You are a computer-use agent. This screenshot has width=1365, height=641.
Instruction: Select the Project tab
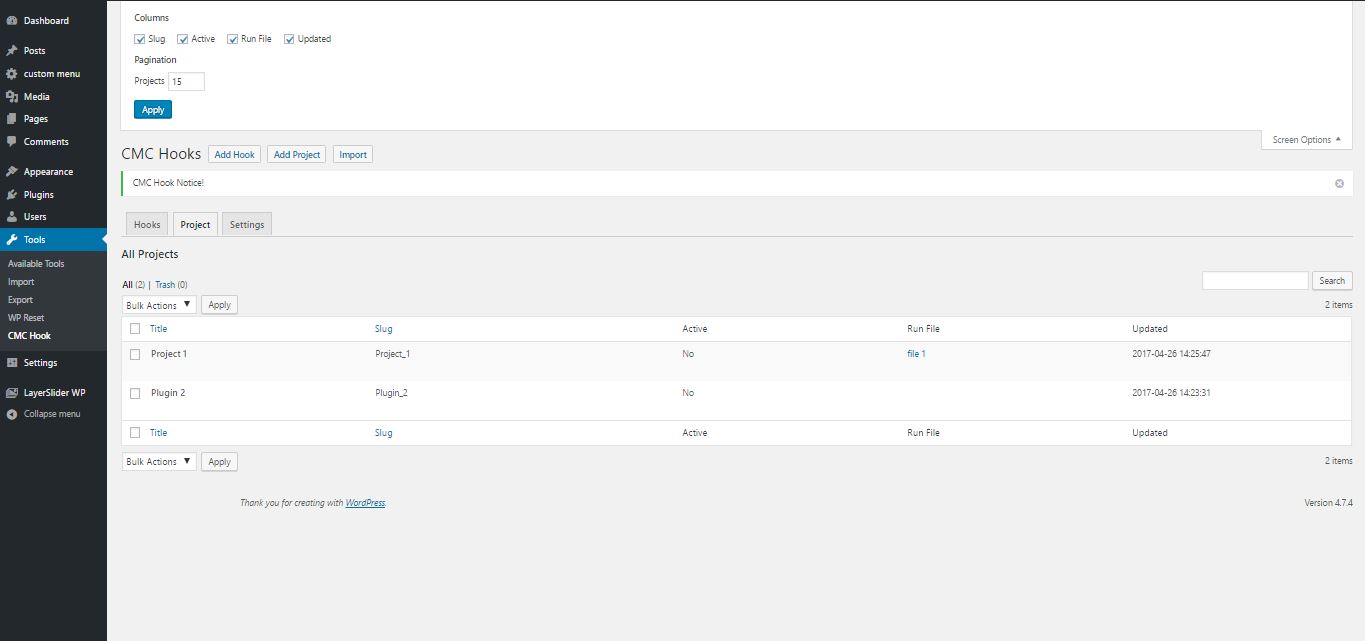coord(195,225)
